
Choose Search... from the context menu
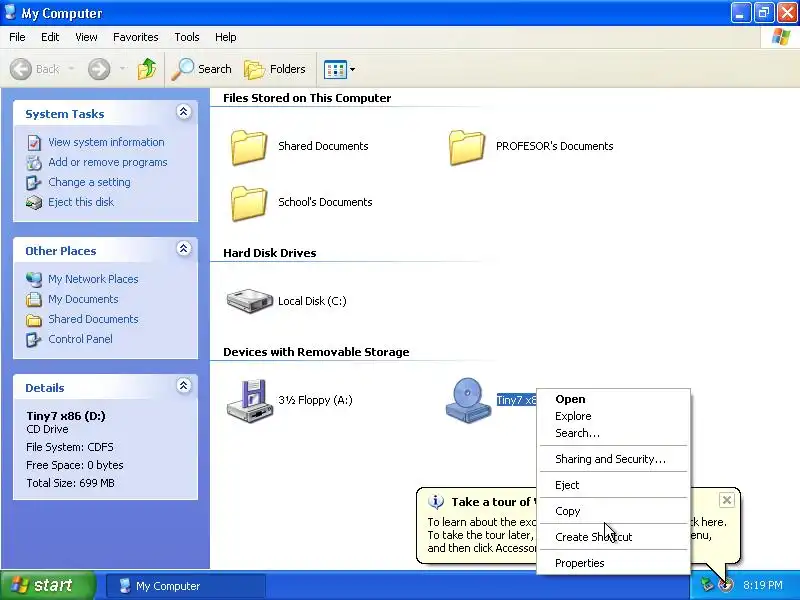(x=613, y=433)
